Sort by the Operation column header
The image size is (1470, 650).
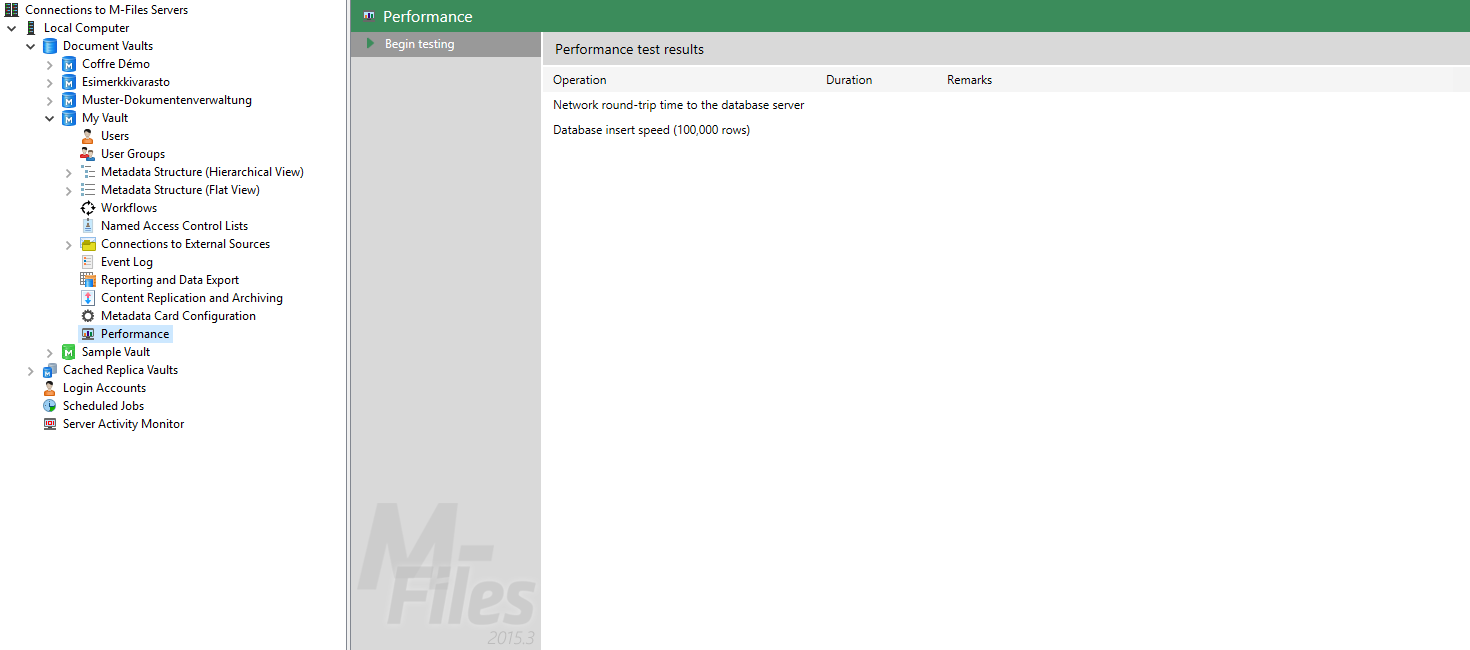580,80
